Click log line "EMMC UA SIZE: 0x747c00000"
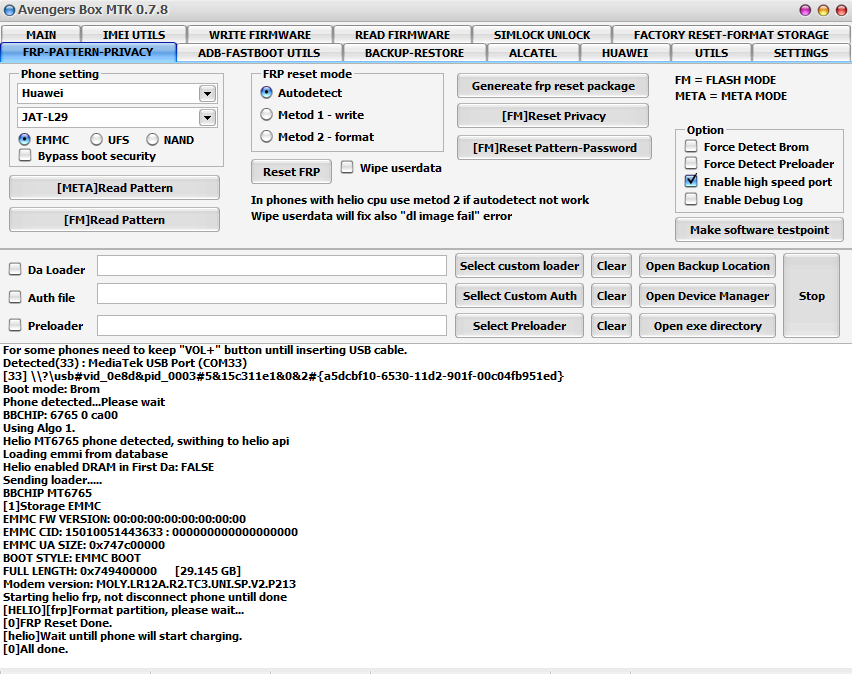This screenshot has height=674, width=852. pos(84,545)
